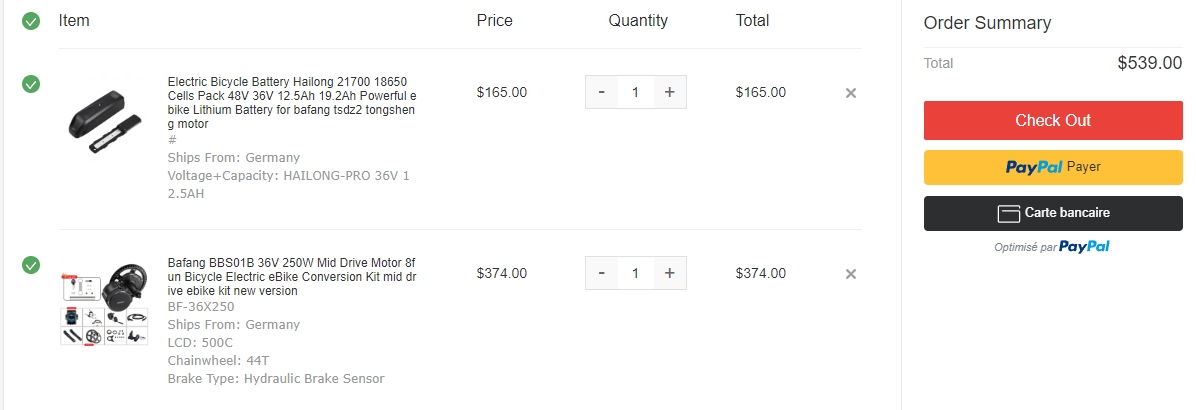
Task: Remove the Hailong battery from cart
Action: 851,93
